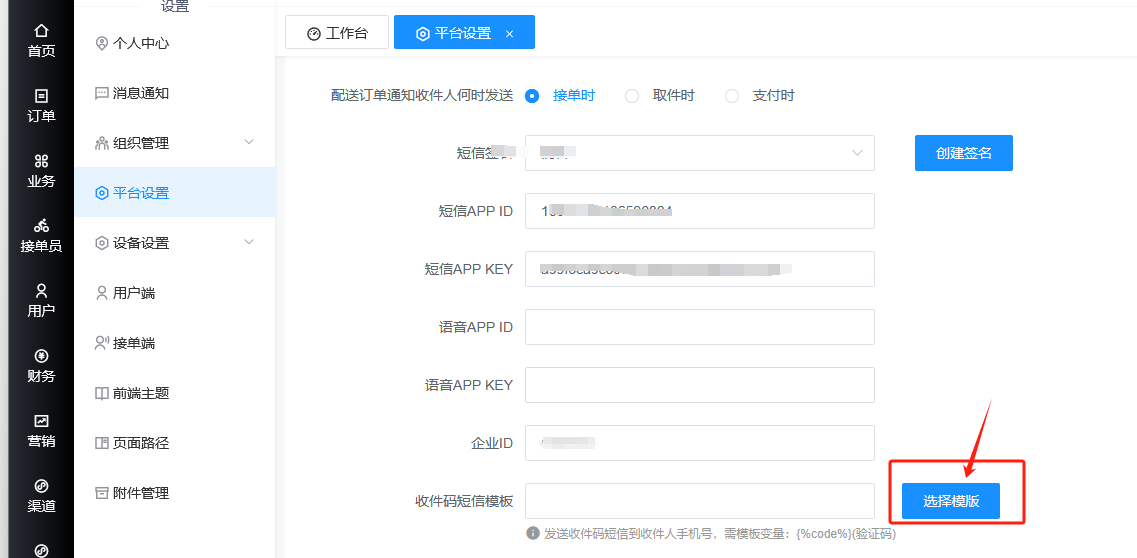The image size is (1137, 558).
Task: Select the 接单时 radio option
Action: click(x=533, y=96)
